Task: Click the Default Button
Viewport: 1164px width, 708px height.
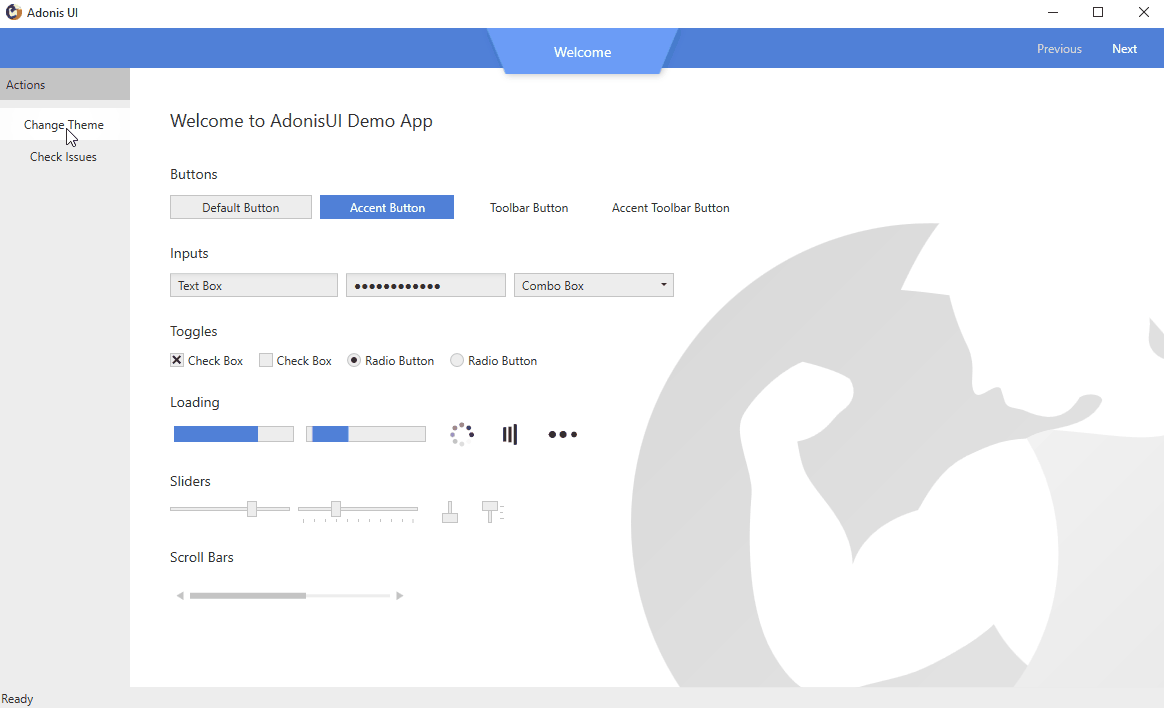Action: [241, 207]
